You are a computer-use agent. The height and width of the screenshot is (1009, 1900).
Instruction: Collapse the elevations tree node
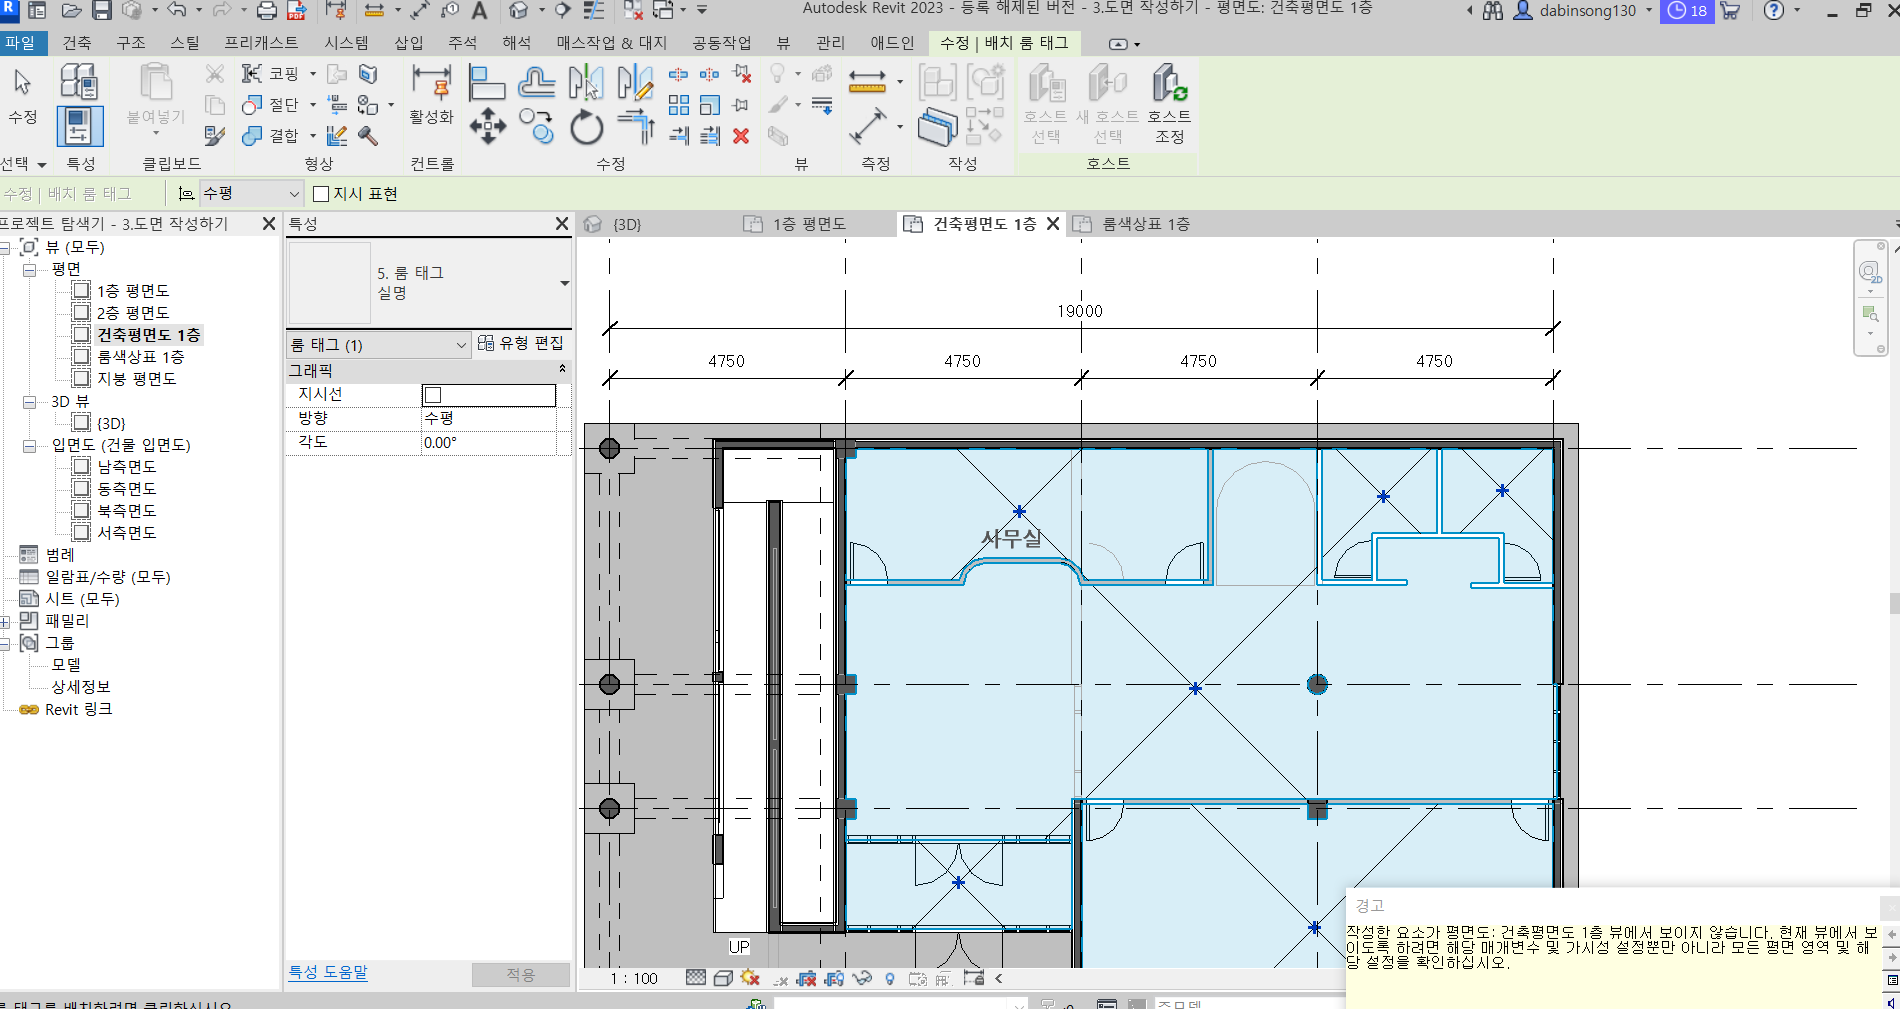(30, 445)
